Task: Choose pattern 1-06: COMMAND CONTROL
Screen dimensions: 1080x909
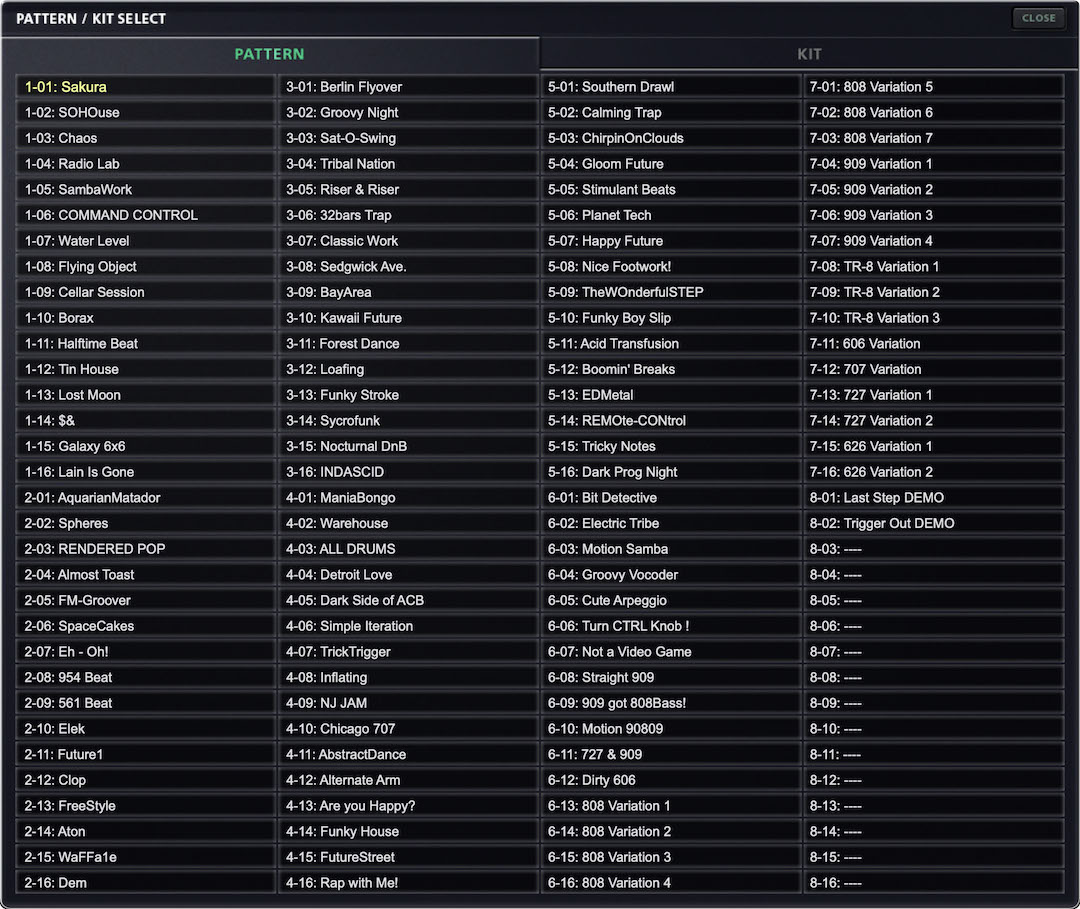Action: point(145,215)
